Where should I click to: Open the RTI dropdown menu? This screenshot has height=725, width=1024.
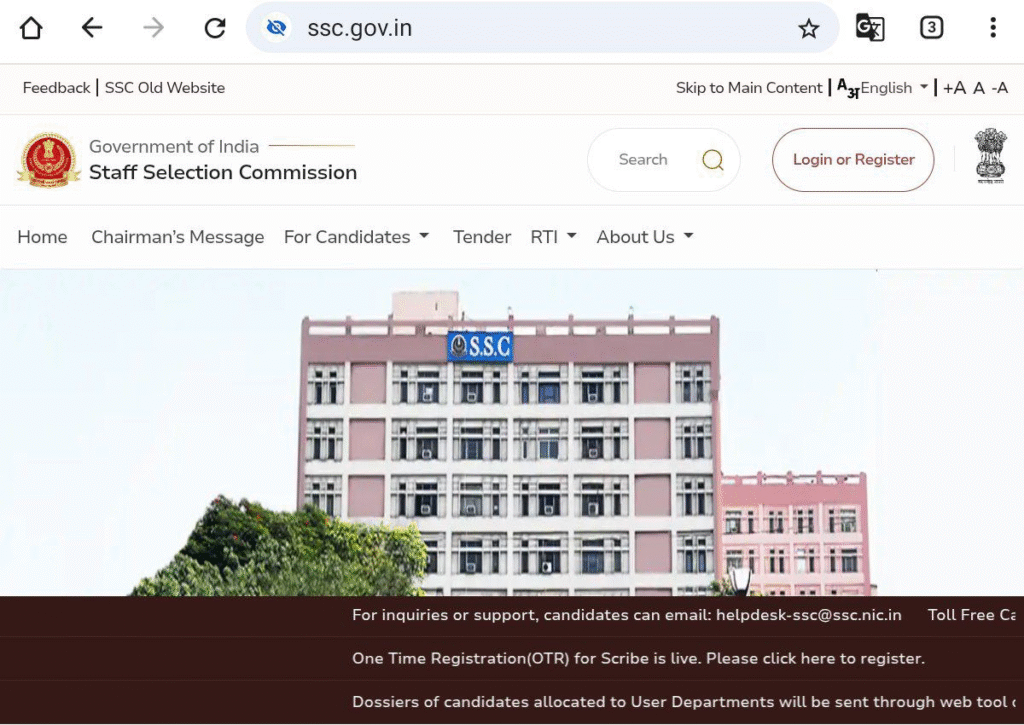pos(553,236)
